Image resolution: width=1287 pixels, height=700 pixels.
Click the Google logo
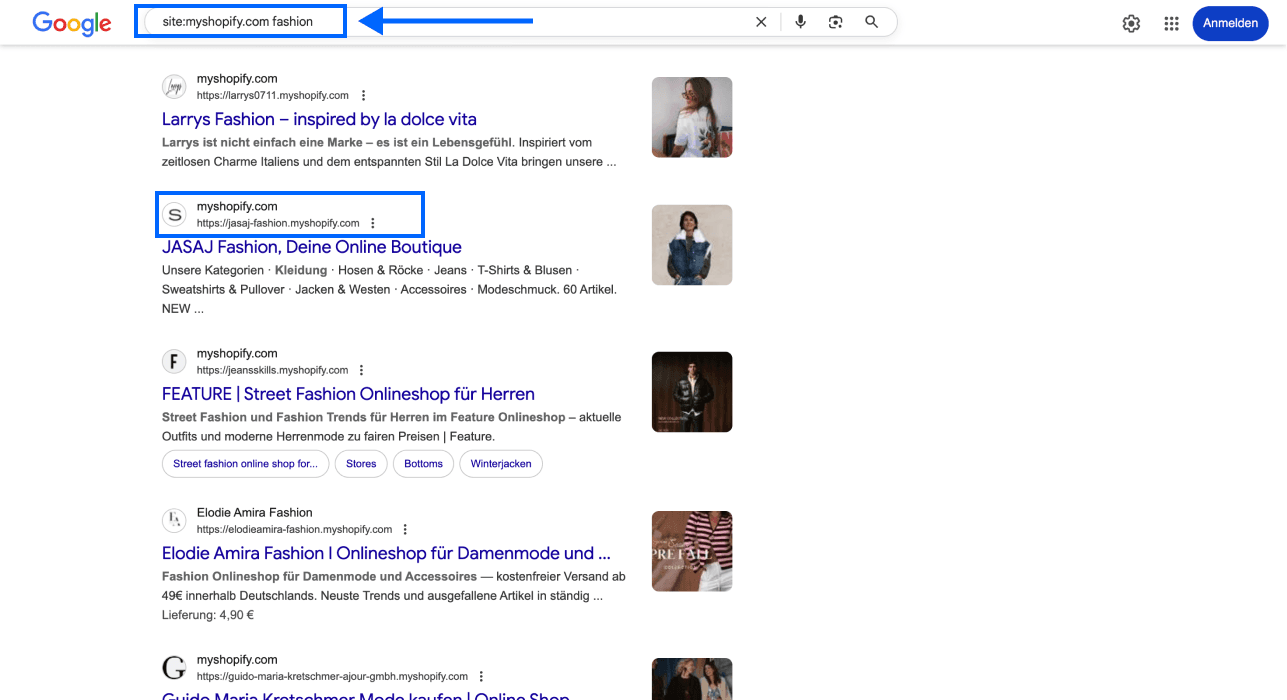(x=71, y=23)
